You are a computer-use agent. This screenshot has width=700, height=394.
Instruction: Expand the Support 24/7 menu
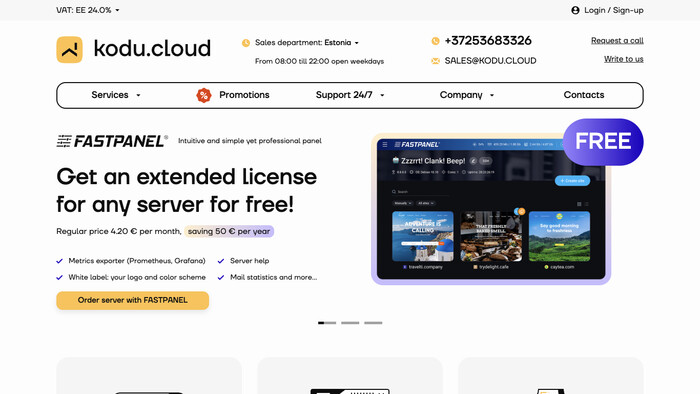pyautogui.click(x=350, y=95)
